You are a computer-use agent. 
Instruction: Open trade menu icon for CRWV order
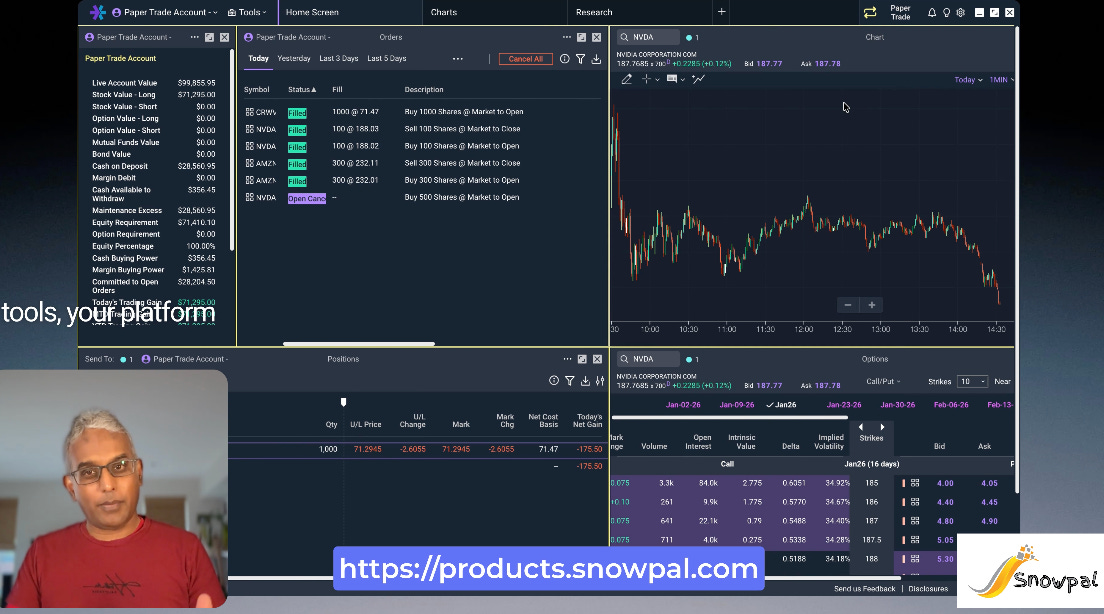tap(249, 112)
